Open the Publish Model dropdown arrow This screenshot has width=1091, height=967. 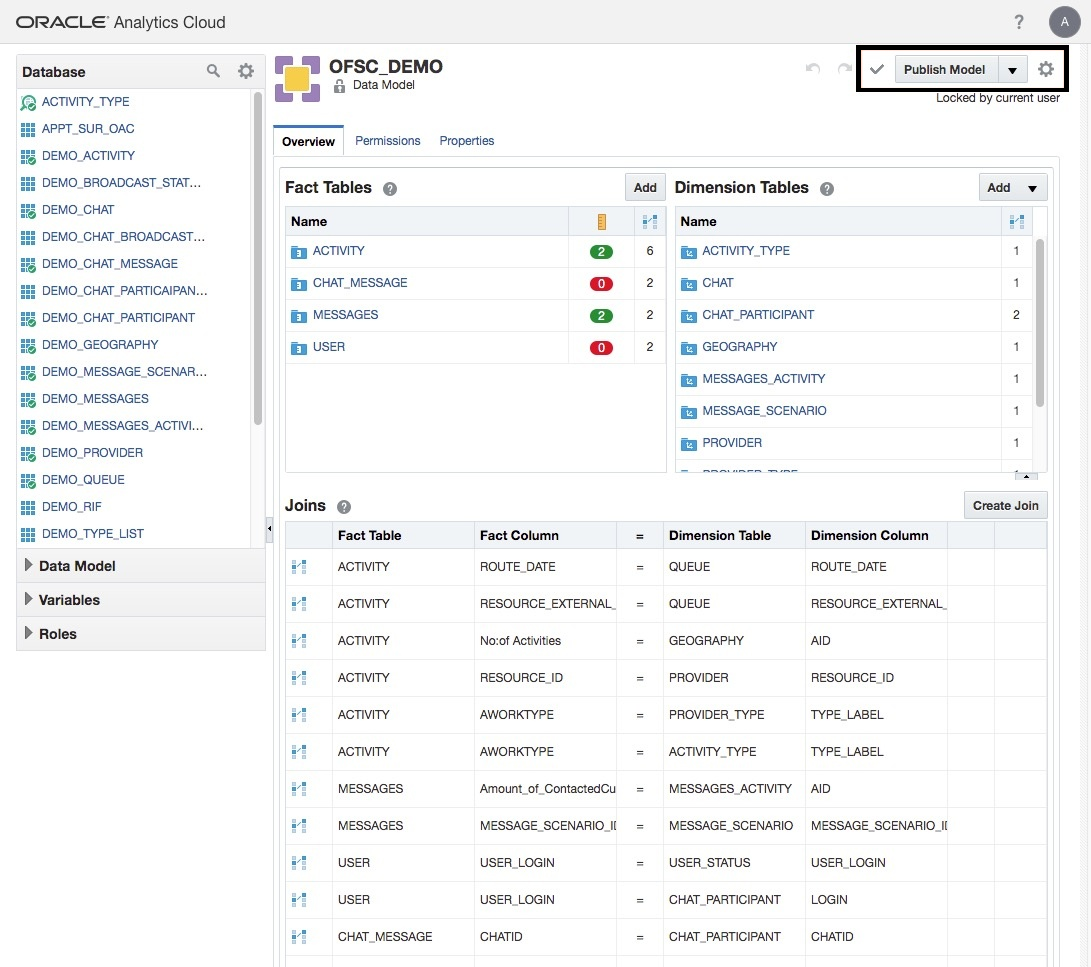coord(1013,70)
